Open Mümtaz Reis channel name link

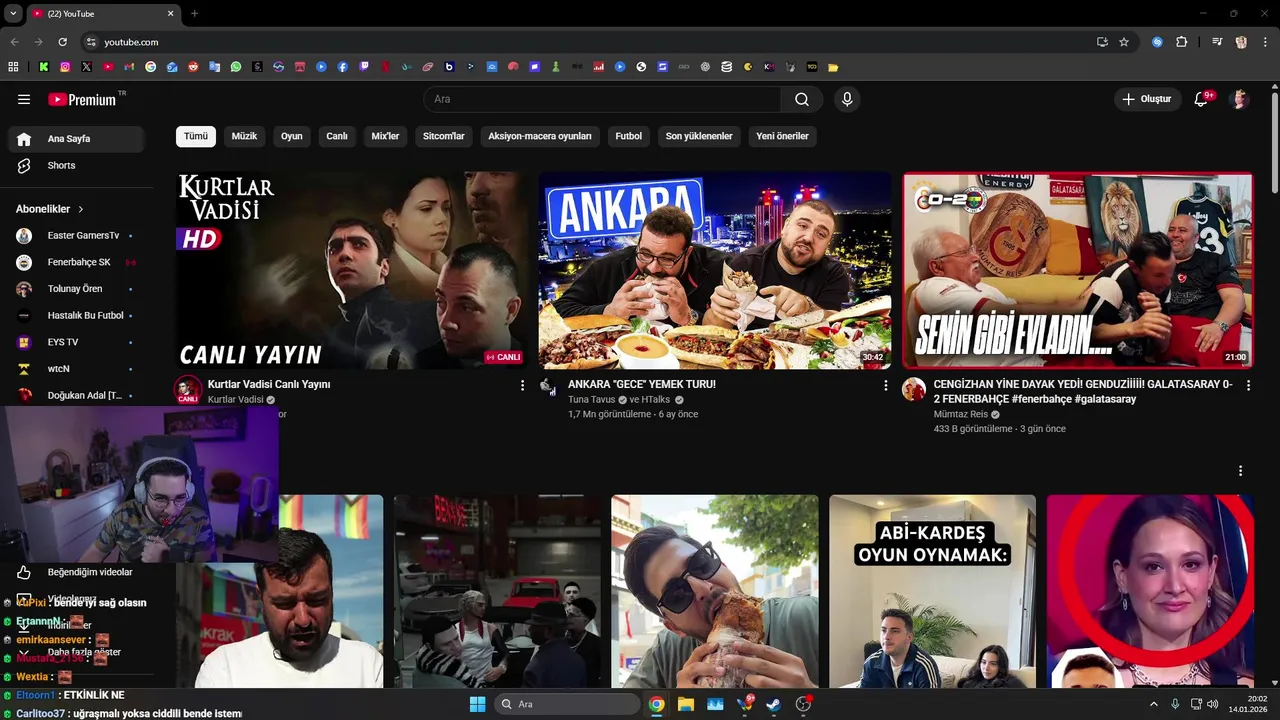(960, 414)
